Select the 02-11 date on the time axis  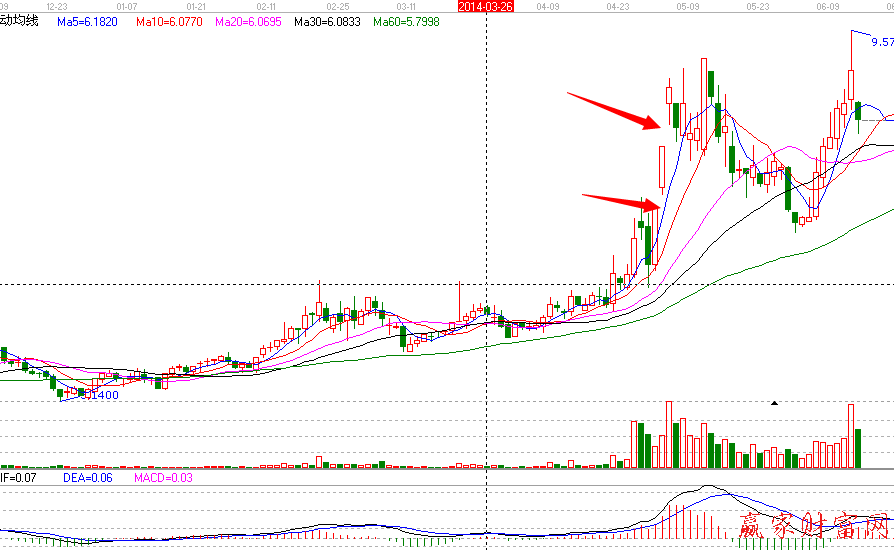point(264,6)
